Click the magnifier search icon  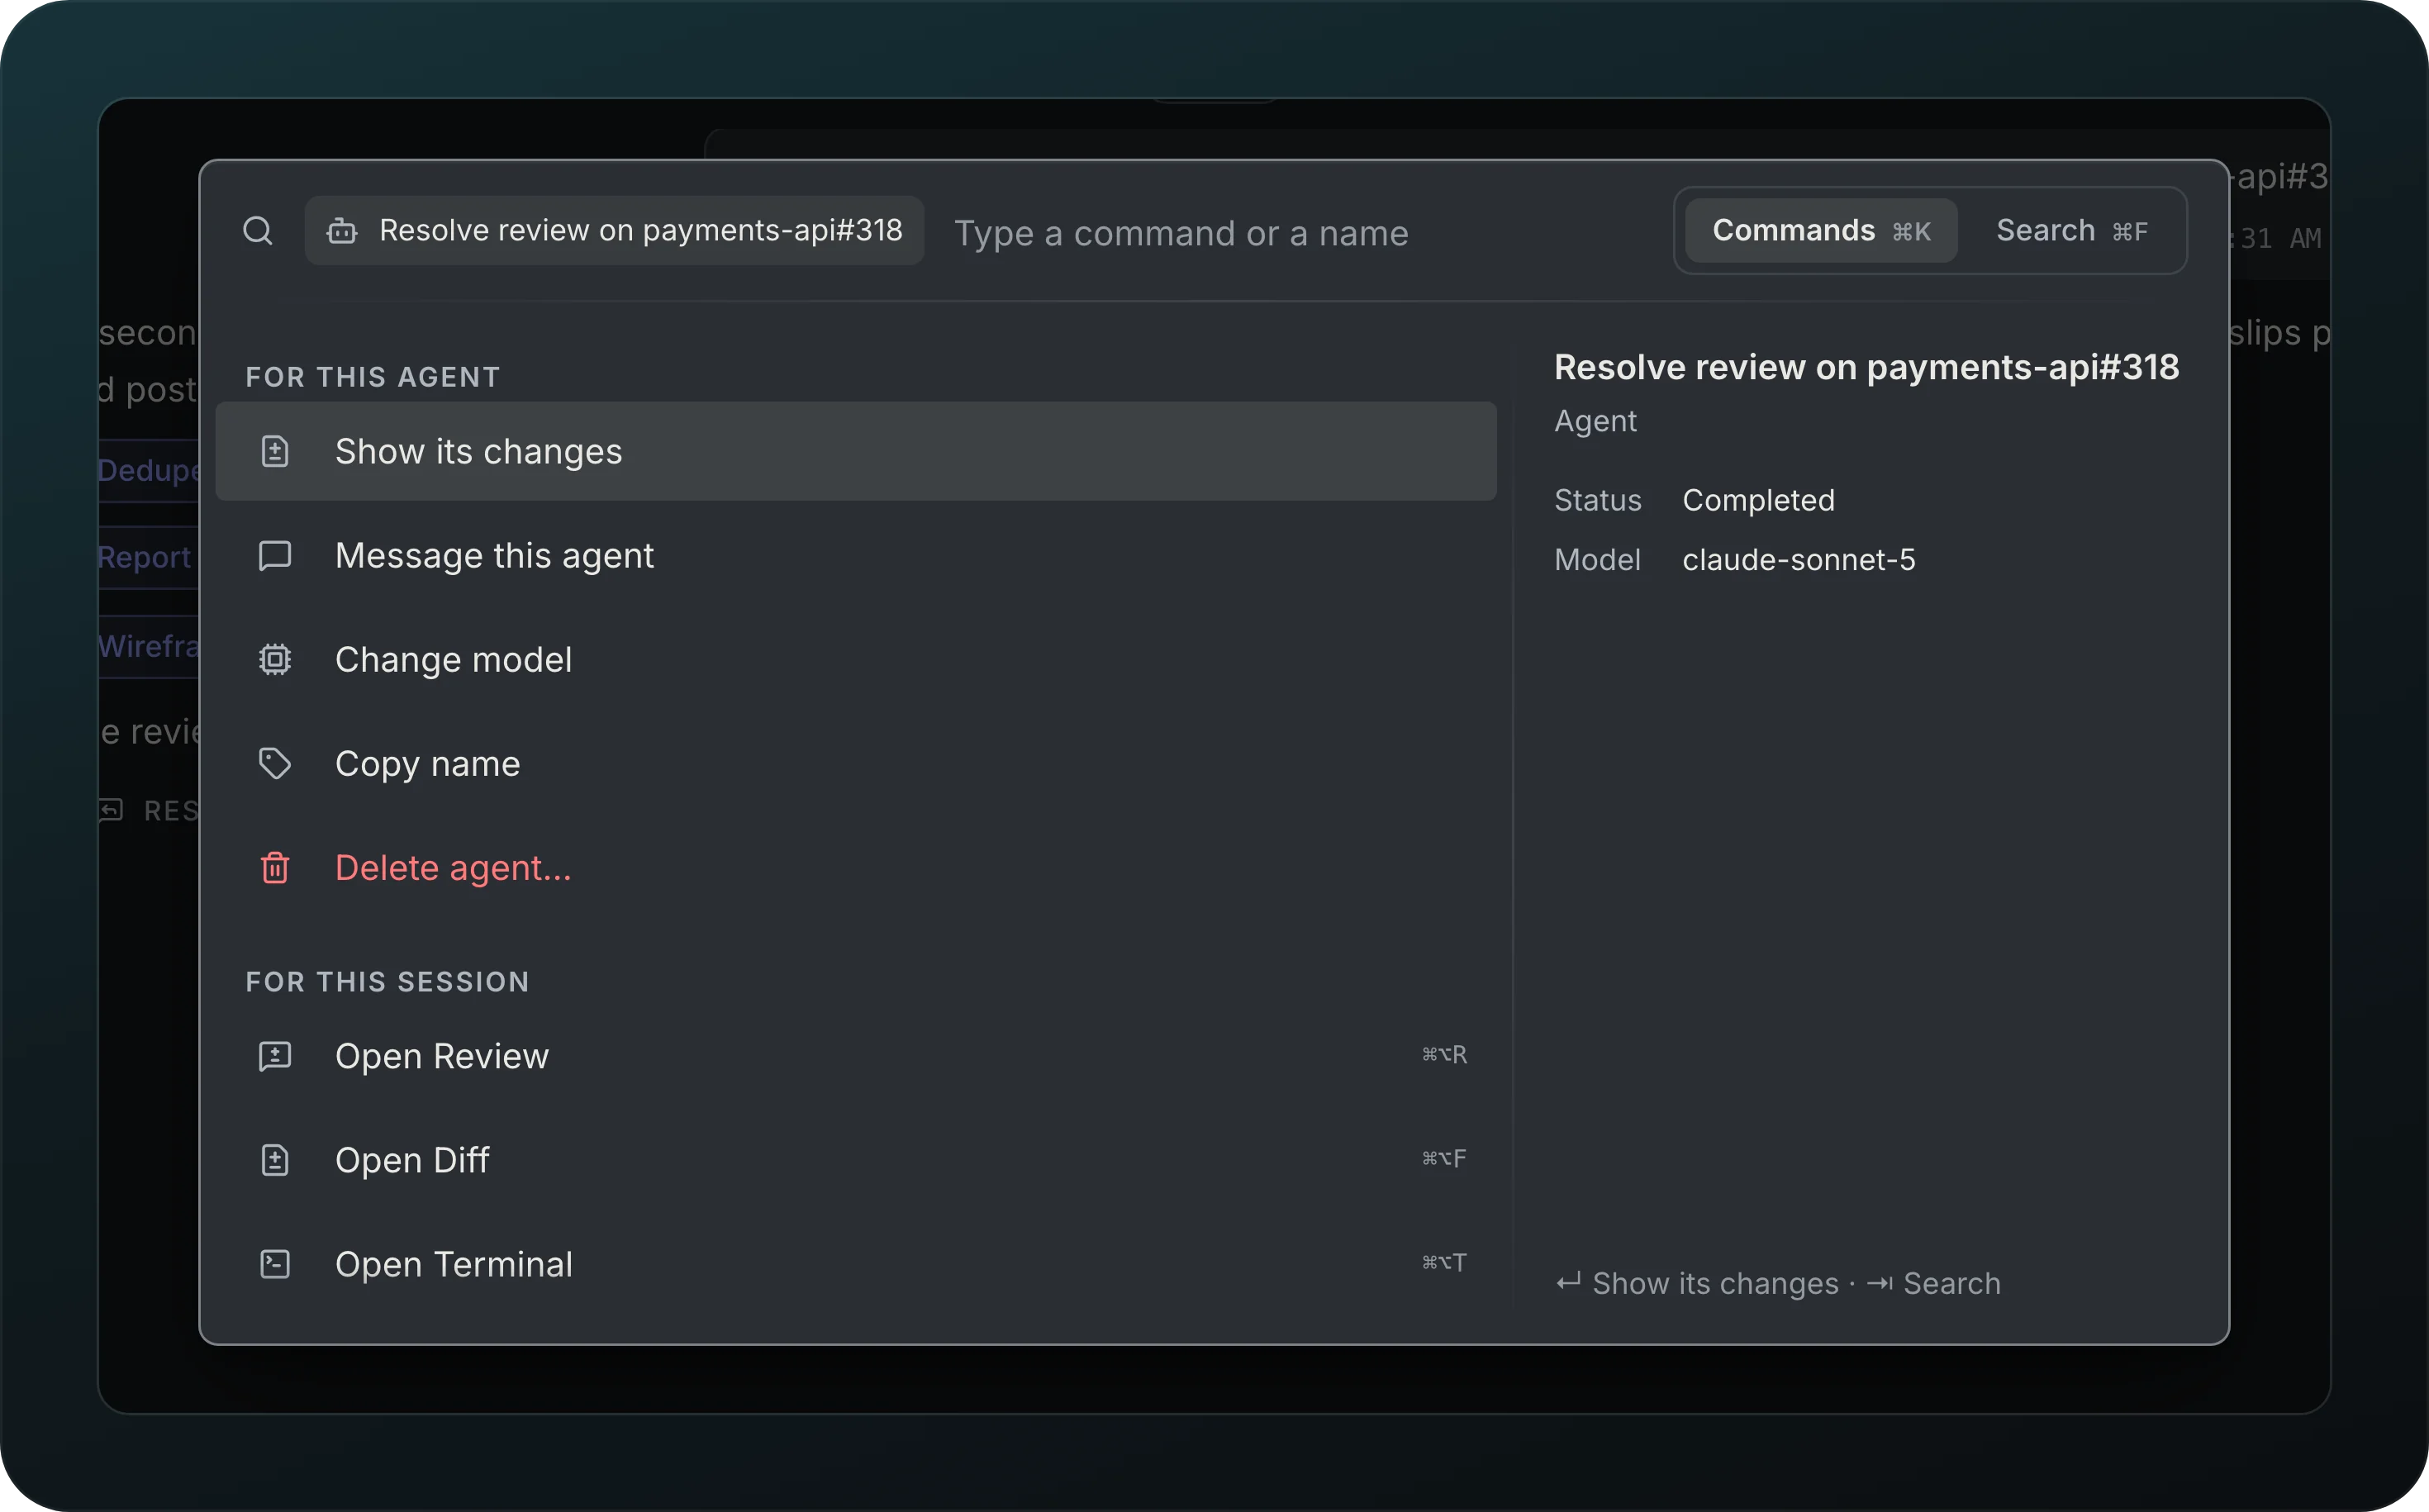click(x=258, y=231)
